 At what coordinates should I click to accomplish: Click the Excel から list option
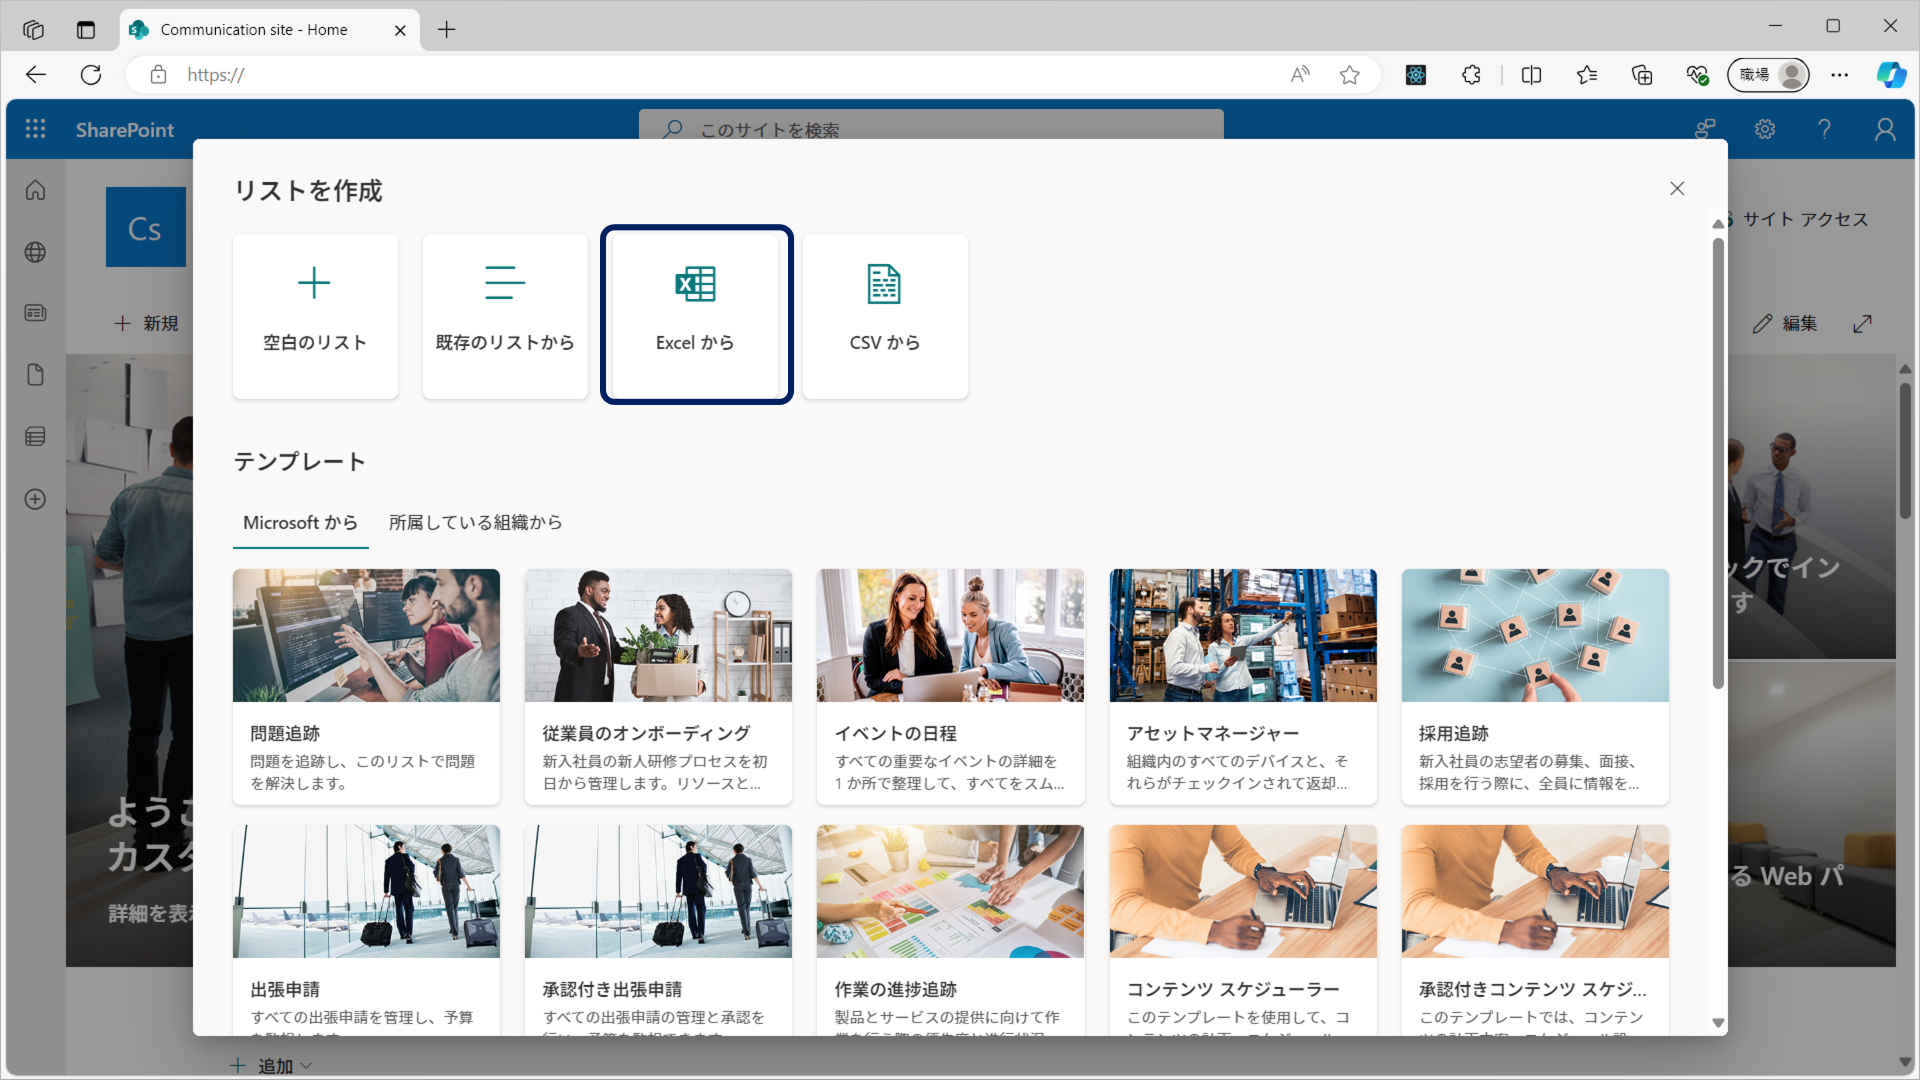[696, 315]
